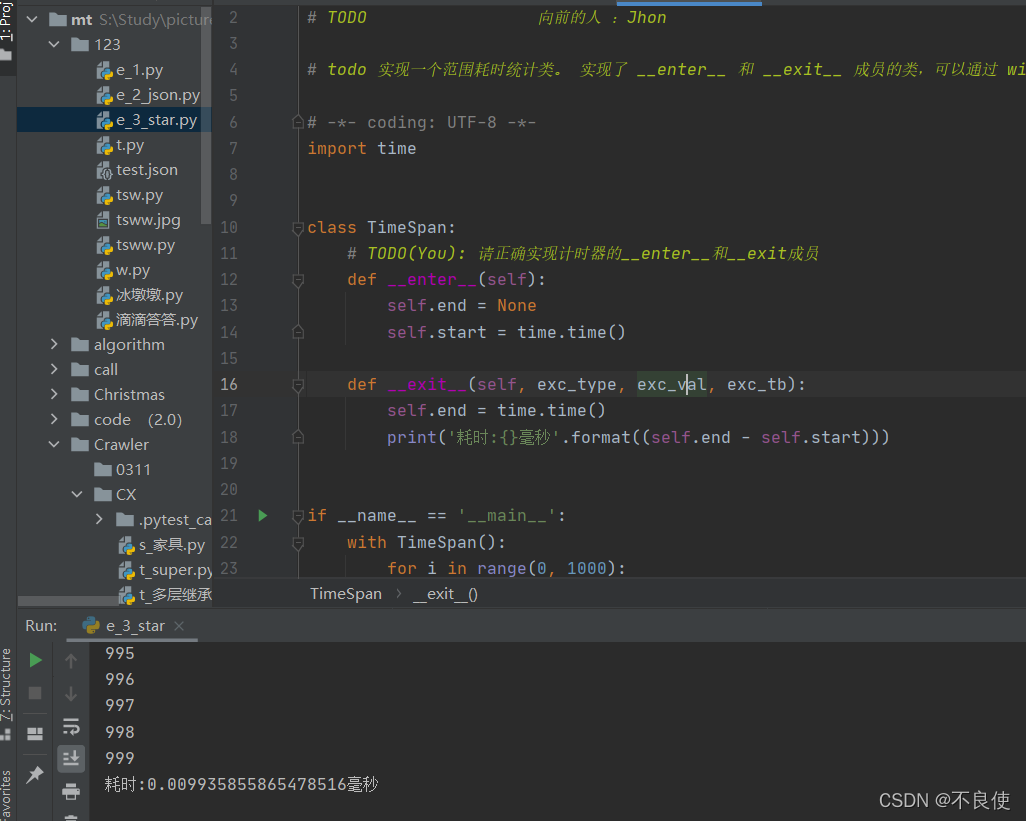The width and height of the screenshot is (1026, 821).
Task: Select the e_3_star run tab
Action: tap(135, 626)
